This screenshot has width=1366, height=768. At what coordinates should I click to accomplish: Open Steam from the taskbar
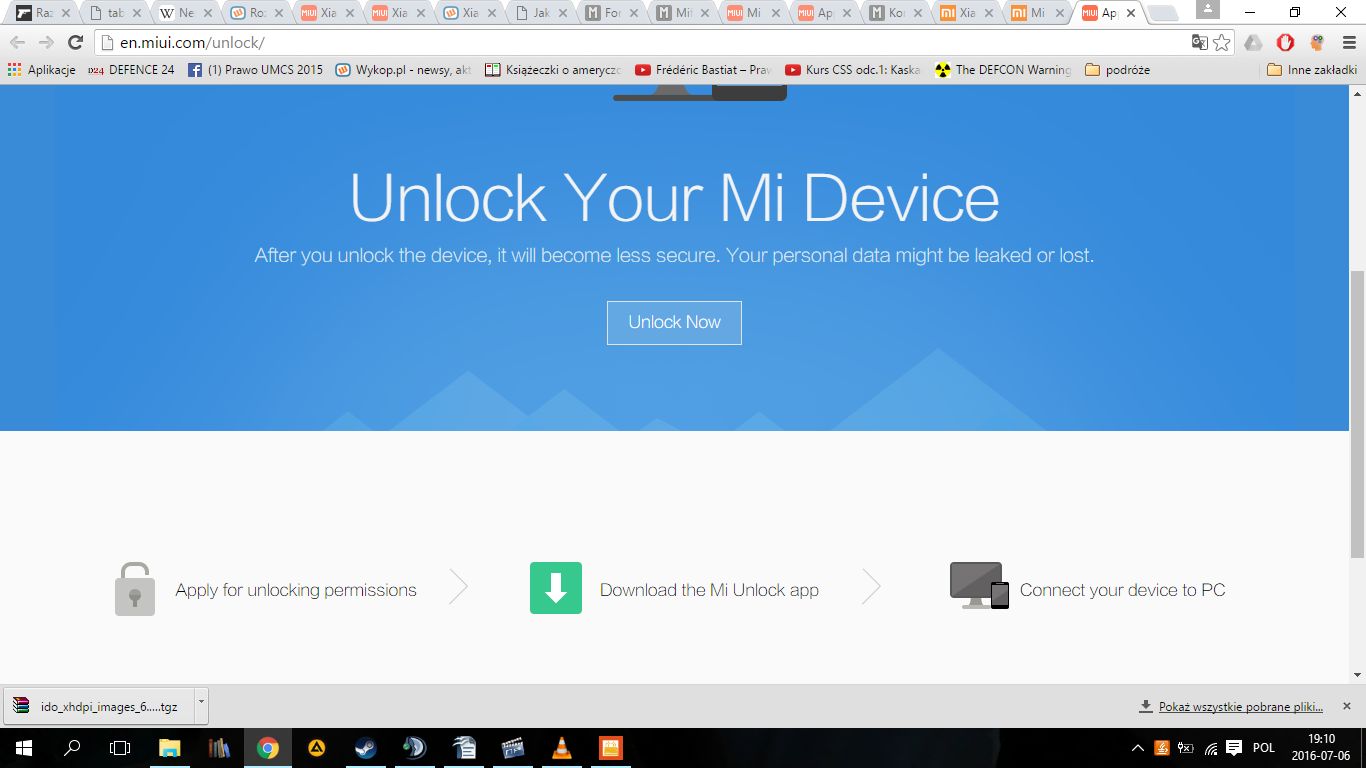click(x=365, y=748)
